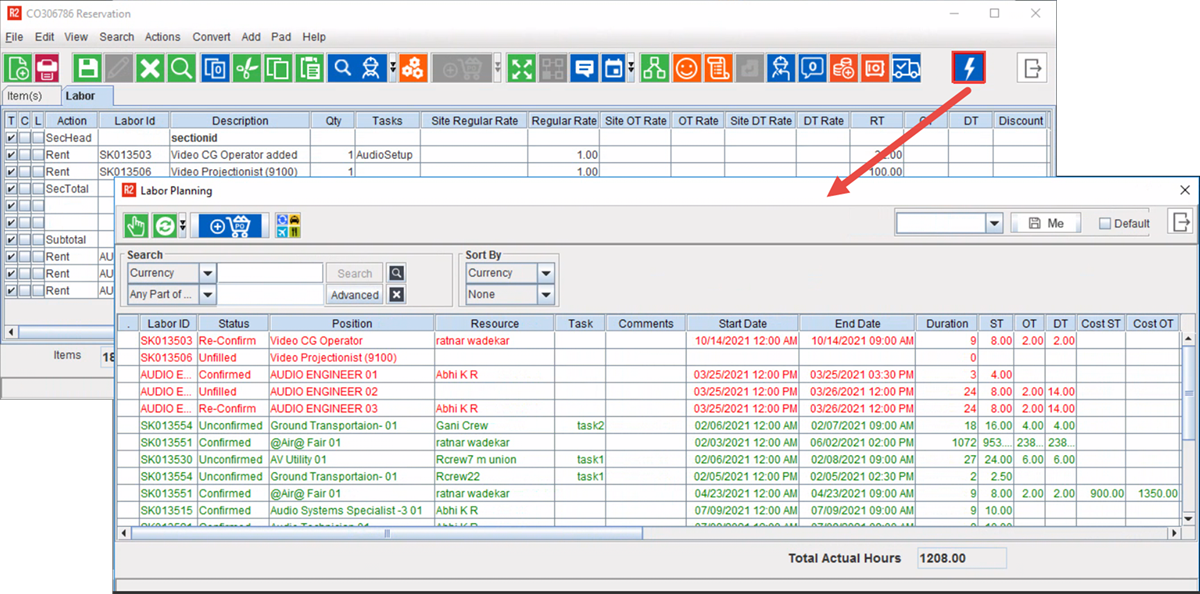Expand the 'Any Part of' search dropdown

(x=207, y=295)
